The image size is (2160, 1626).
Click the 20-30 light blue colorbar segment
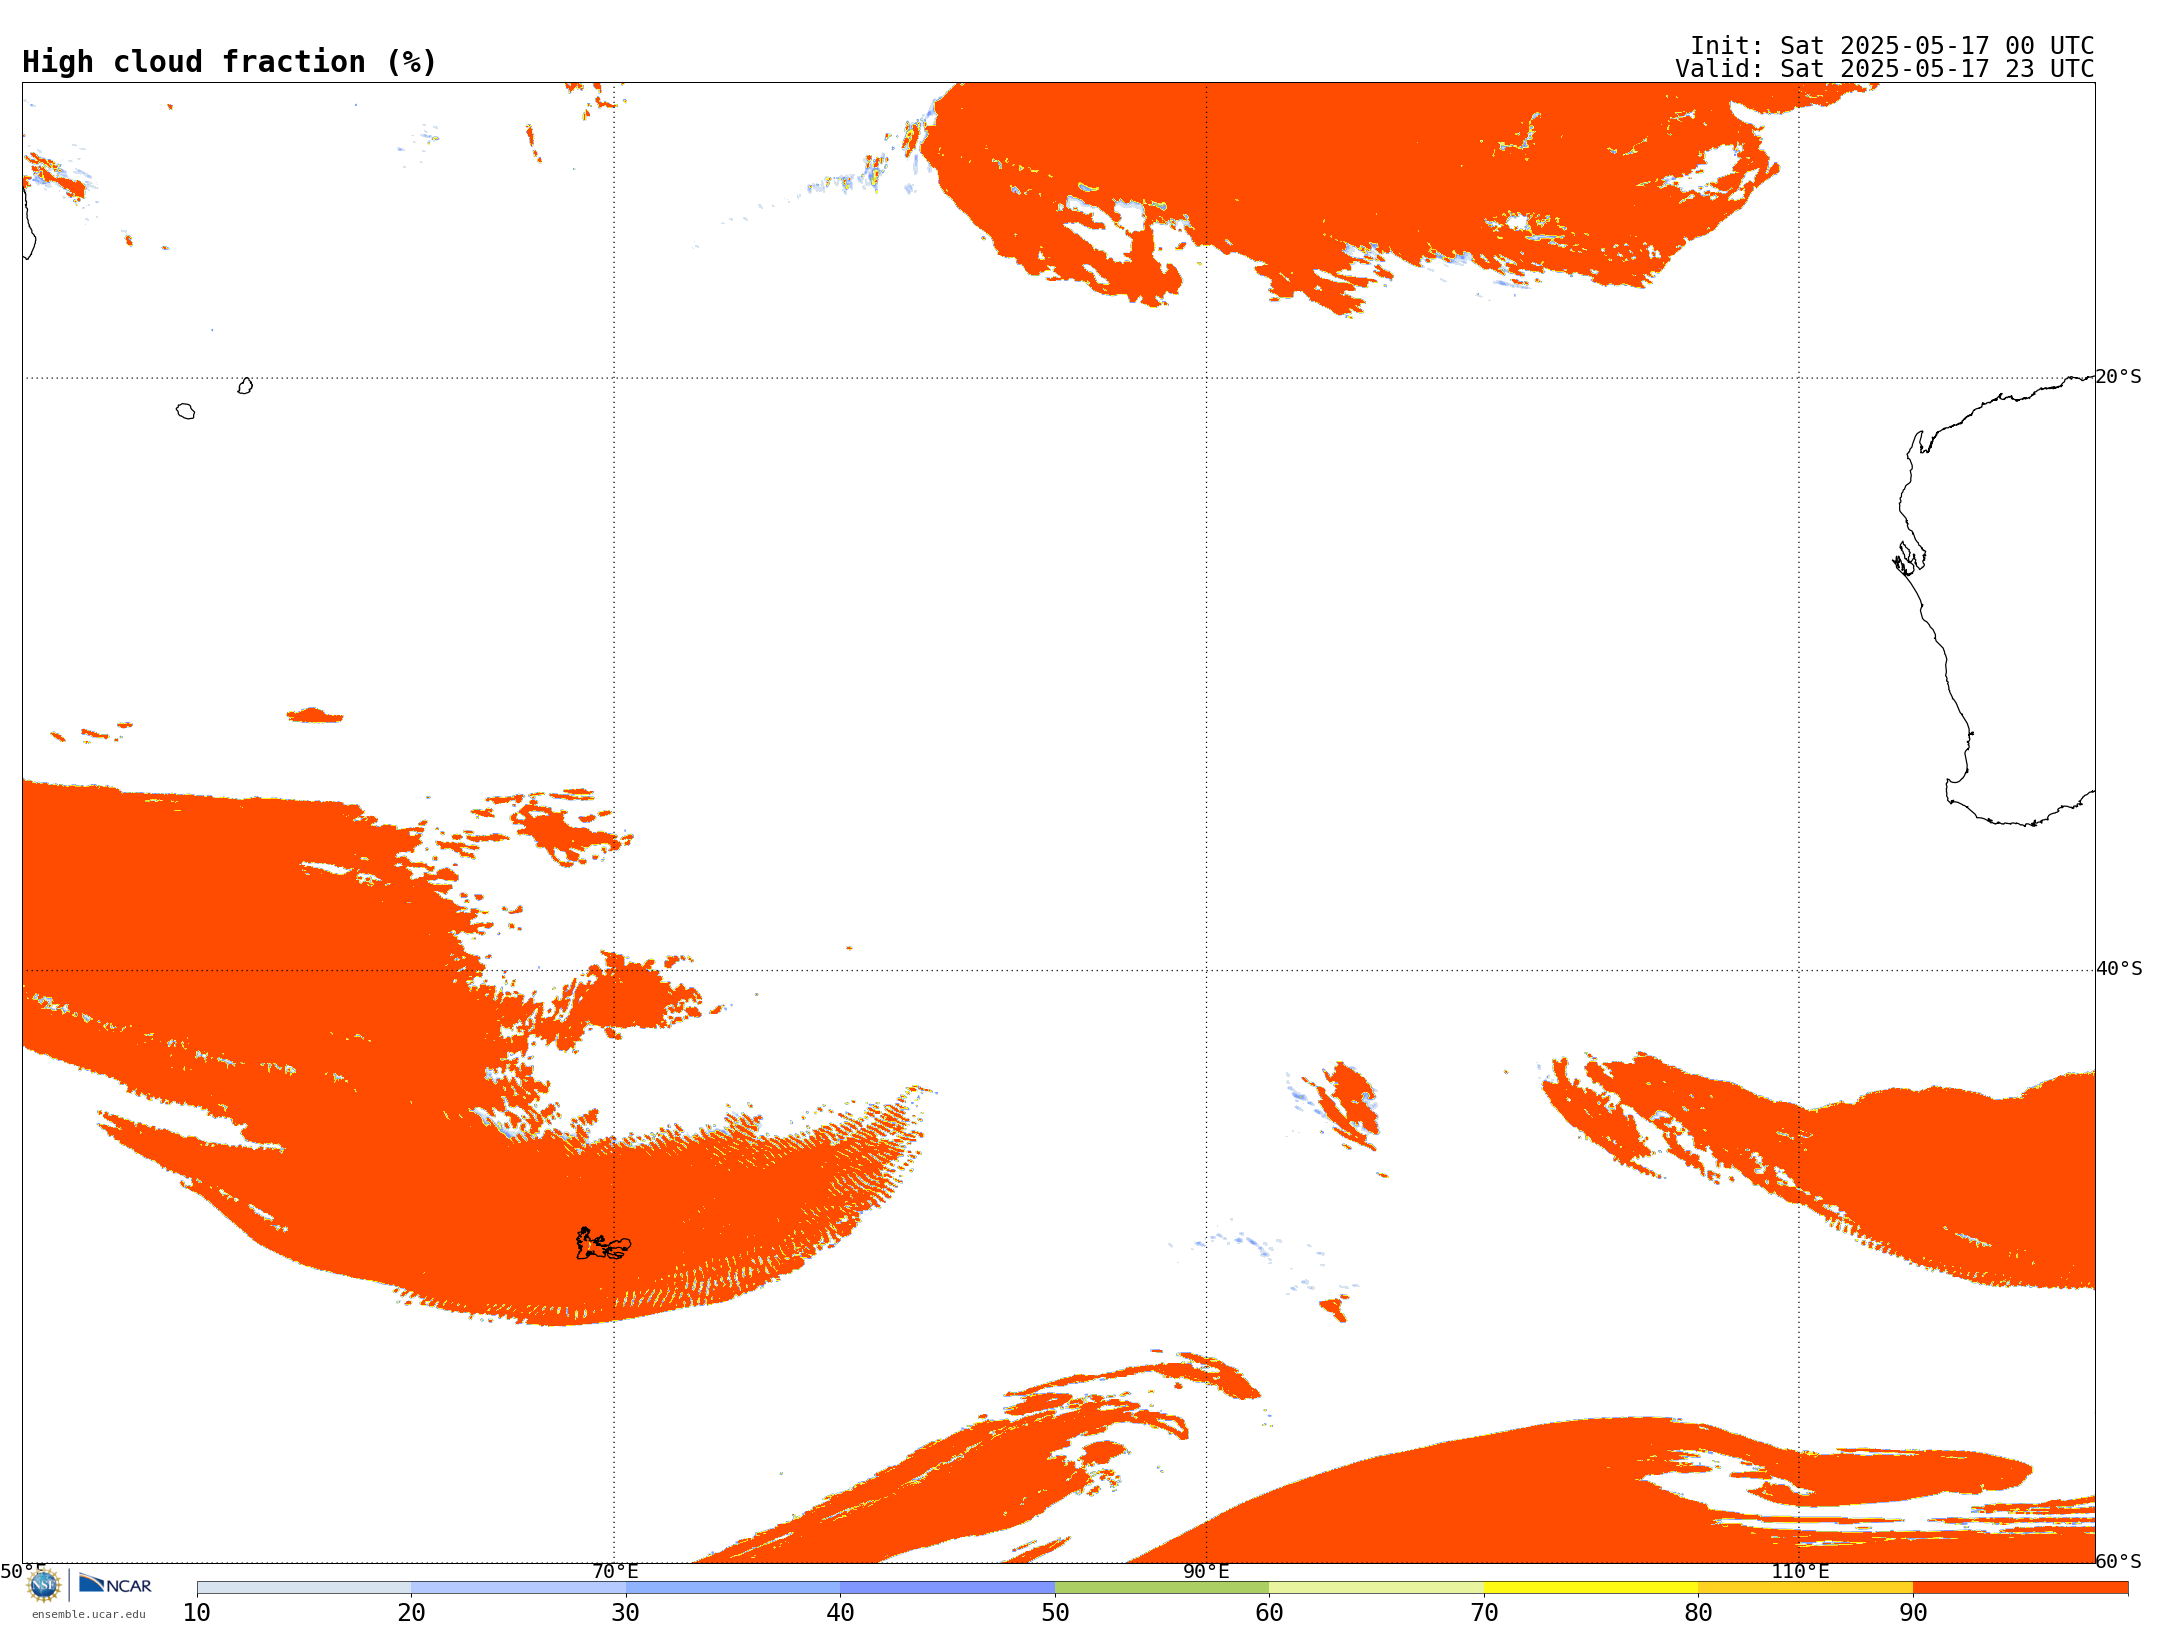[518, 1588]
